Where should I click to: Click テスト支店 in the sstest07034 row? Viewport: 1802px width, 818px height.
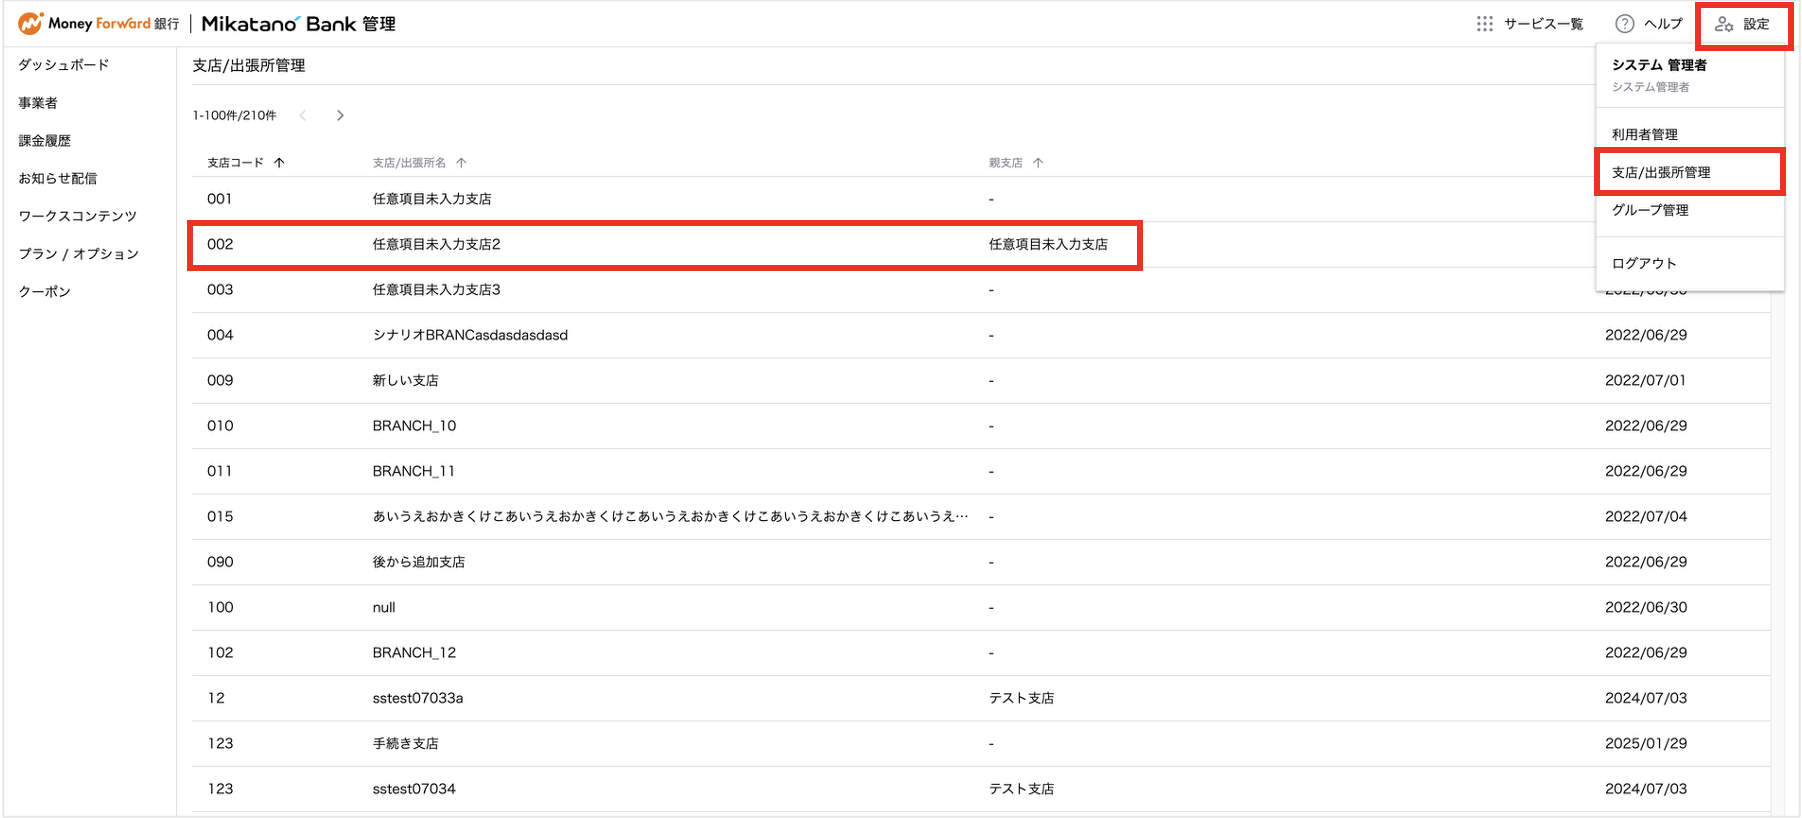coord(1021,789)
